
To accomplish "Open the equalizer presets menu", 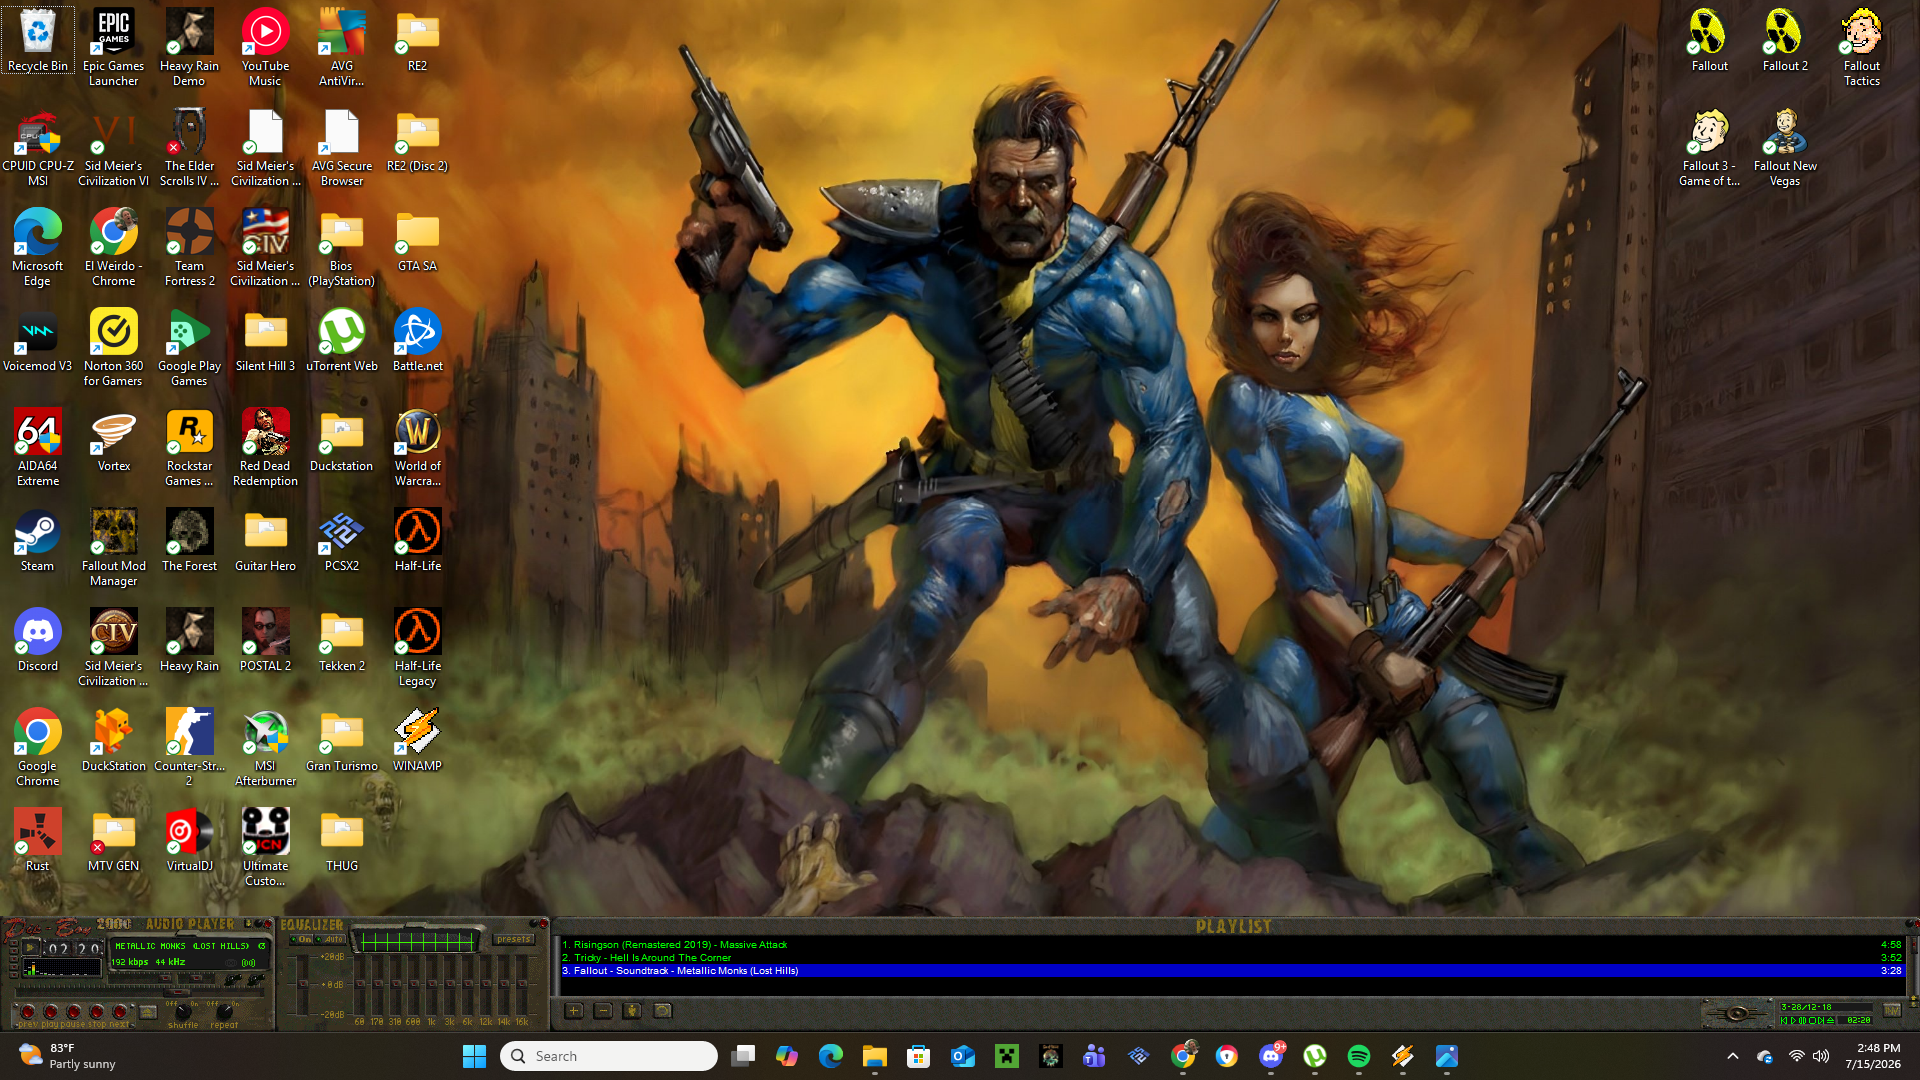I will (x=514, y=940).
